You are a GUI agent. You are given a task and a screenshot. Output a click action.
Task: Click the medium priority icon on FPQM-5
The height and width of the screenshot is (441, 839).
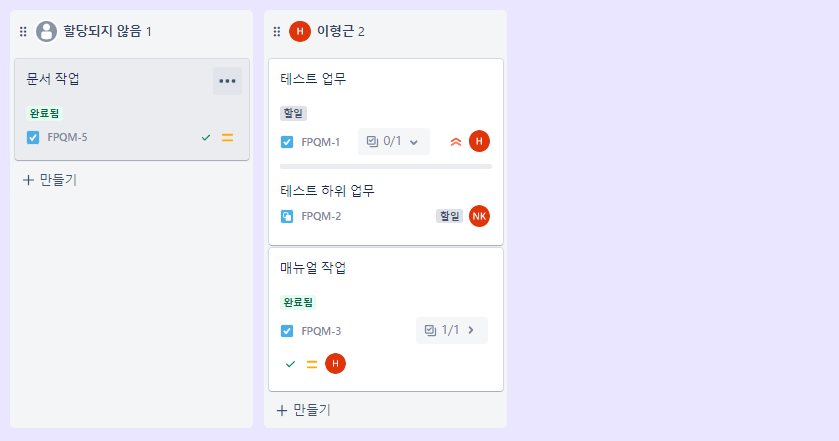pyautogui.click(x=227, y=138)
